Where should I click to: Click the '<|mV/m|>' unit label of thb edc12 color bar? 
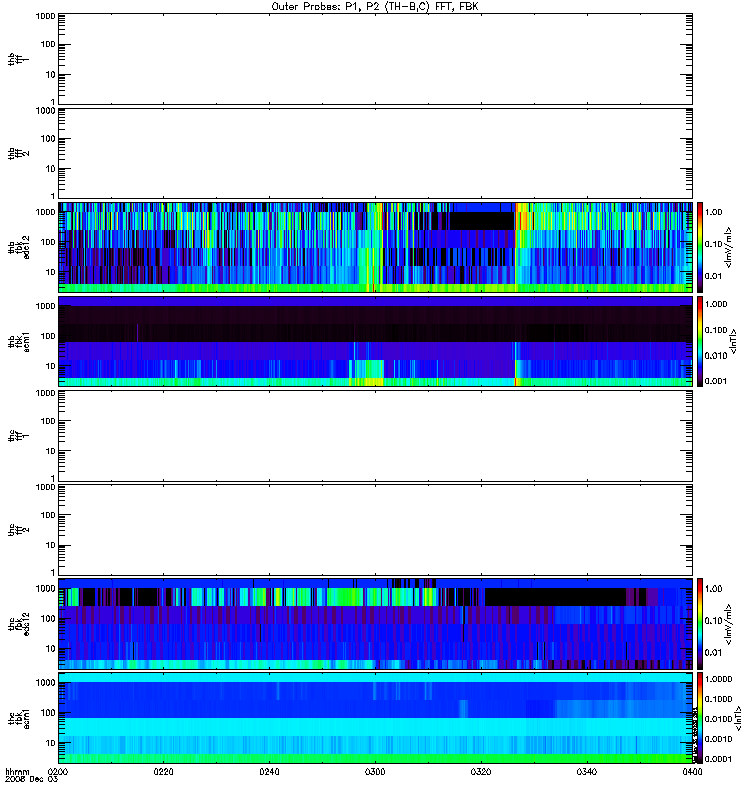click(729, 247)
